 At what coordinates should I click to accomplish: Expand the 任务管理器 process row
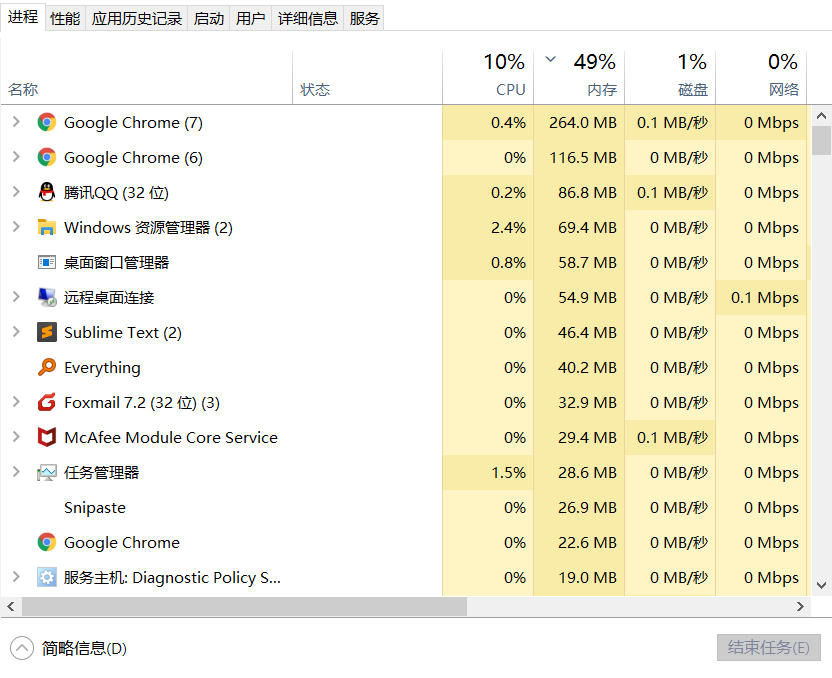(16, 472)
